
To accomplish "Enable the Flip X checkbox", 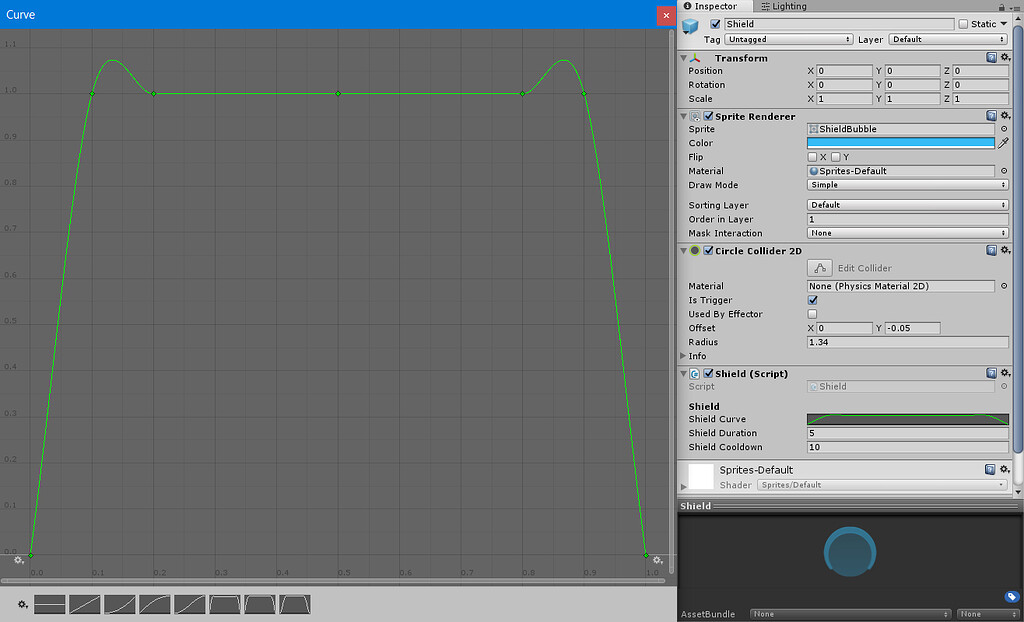I will 812,157.
